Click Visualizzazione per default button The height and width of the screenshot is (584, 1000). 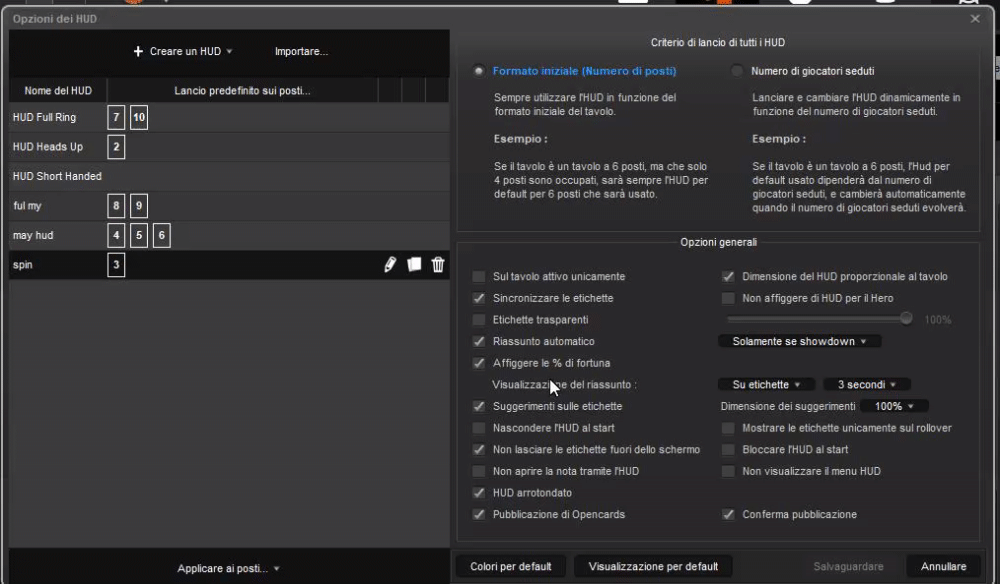pyautogui.click(x=653, y=566)
